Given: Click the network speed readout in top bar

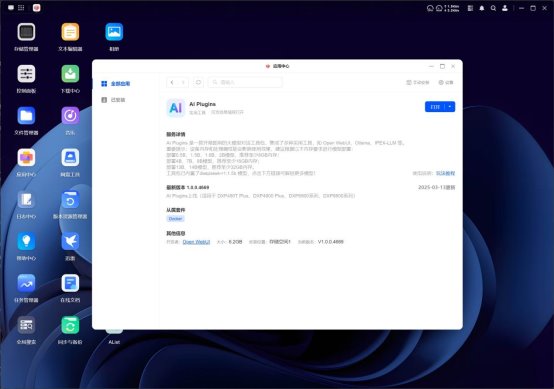Looking at the screenshot, I should coord(452,8).
